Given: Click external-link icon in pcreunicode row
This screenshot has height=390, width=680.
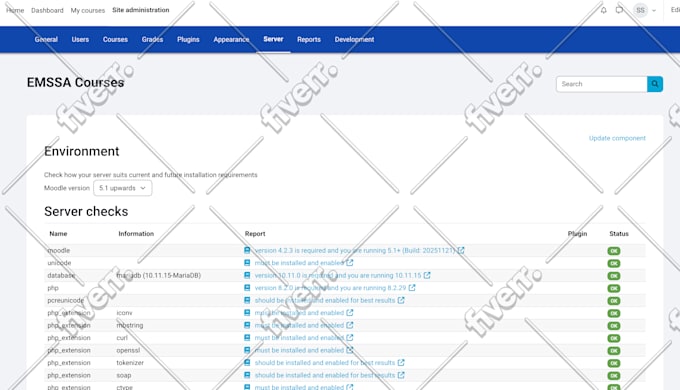Looking at the screenshot, I should click(401, 300).
